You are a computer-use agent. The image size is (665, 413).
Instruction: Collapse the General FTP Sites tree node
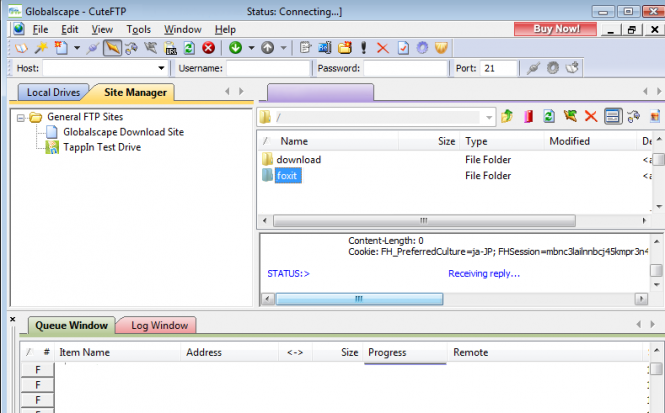tap(20, 118)
